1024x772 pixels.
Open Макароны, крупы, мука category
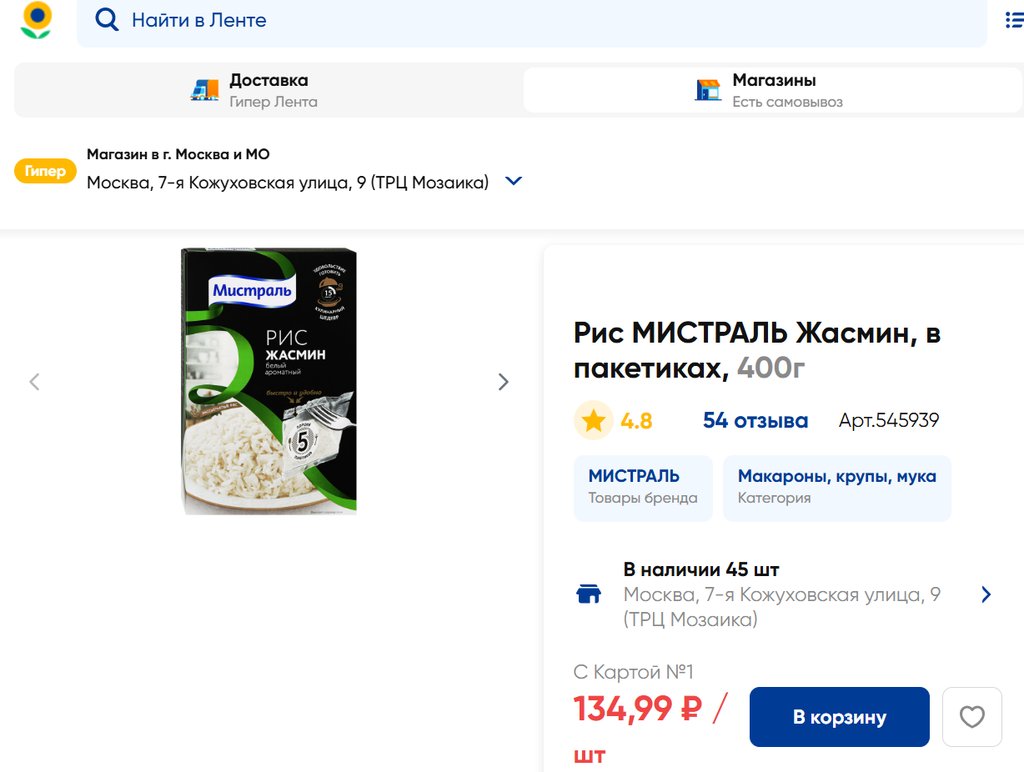837,487
